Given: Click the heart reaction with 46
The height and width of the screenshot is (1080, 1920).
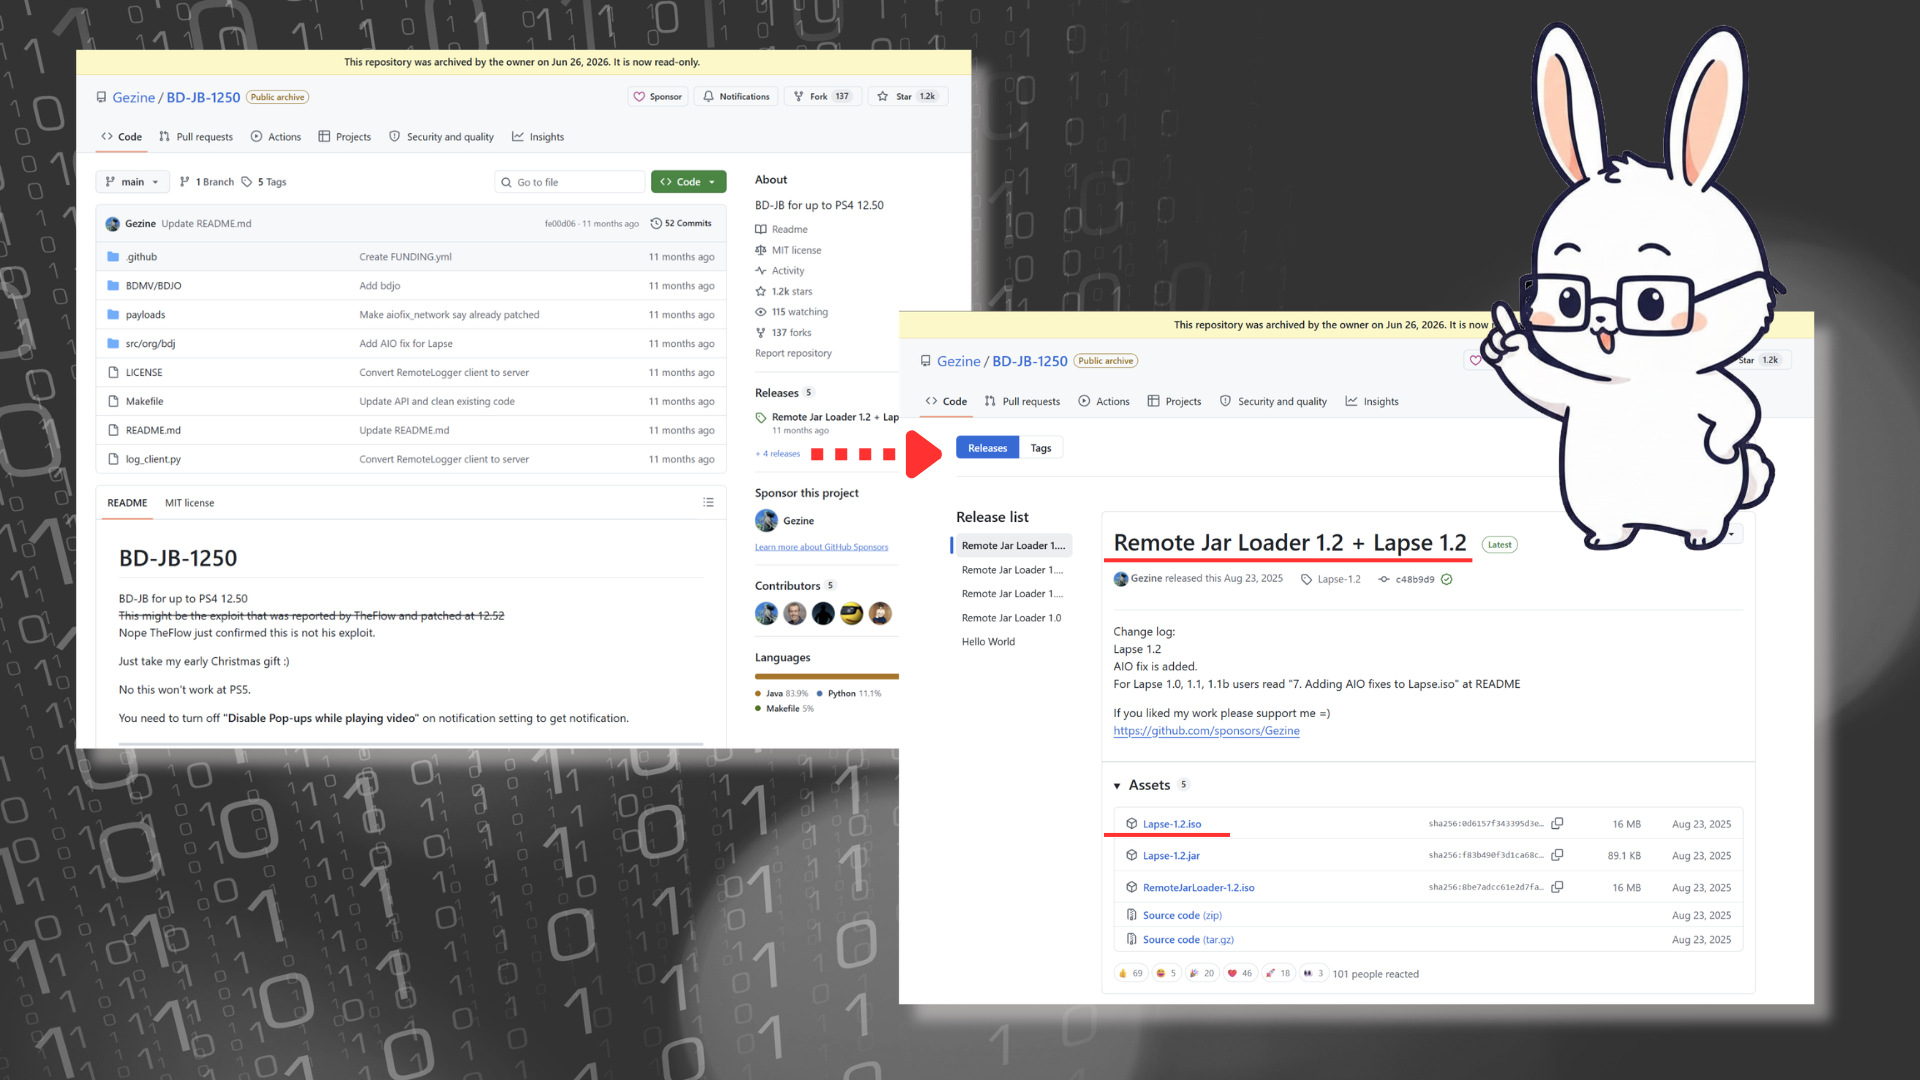Looking at the screenshot, I should tap(1240, 973).
